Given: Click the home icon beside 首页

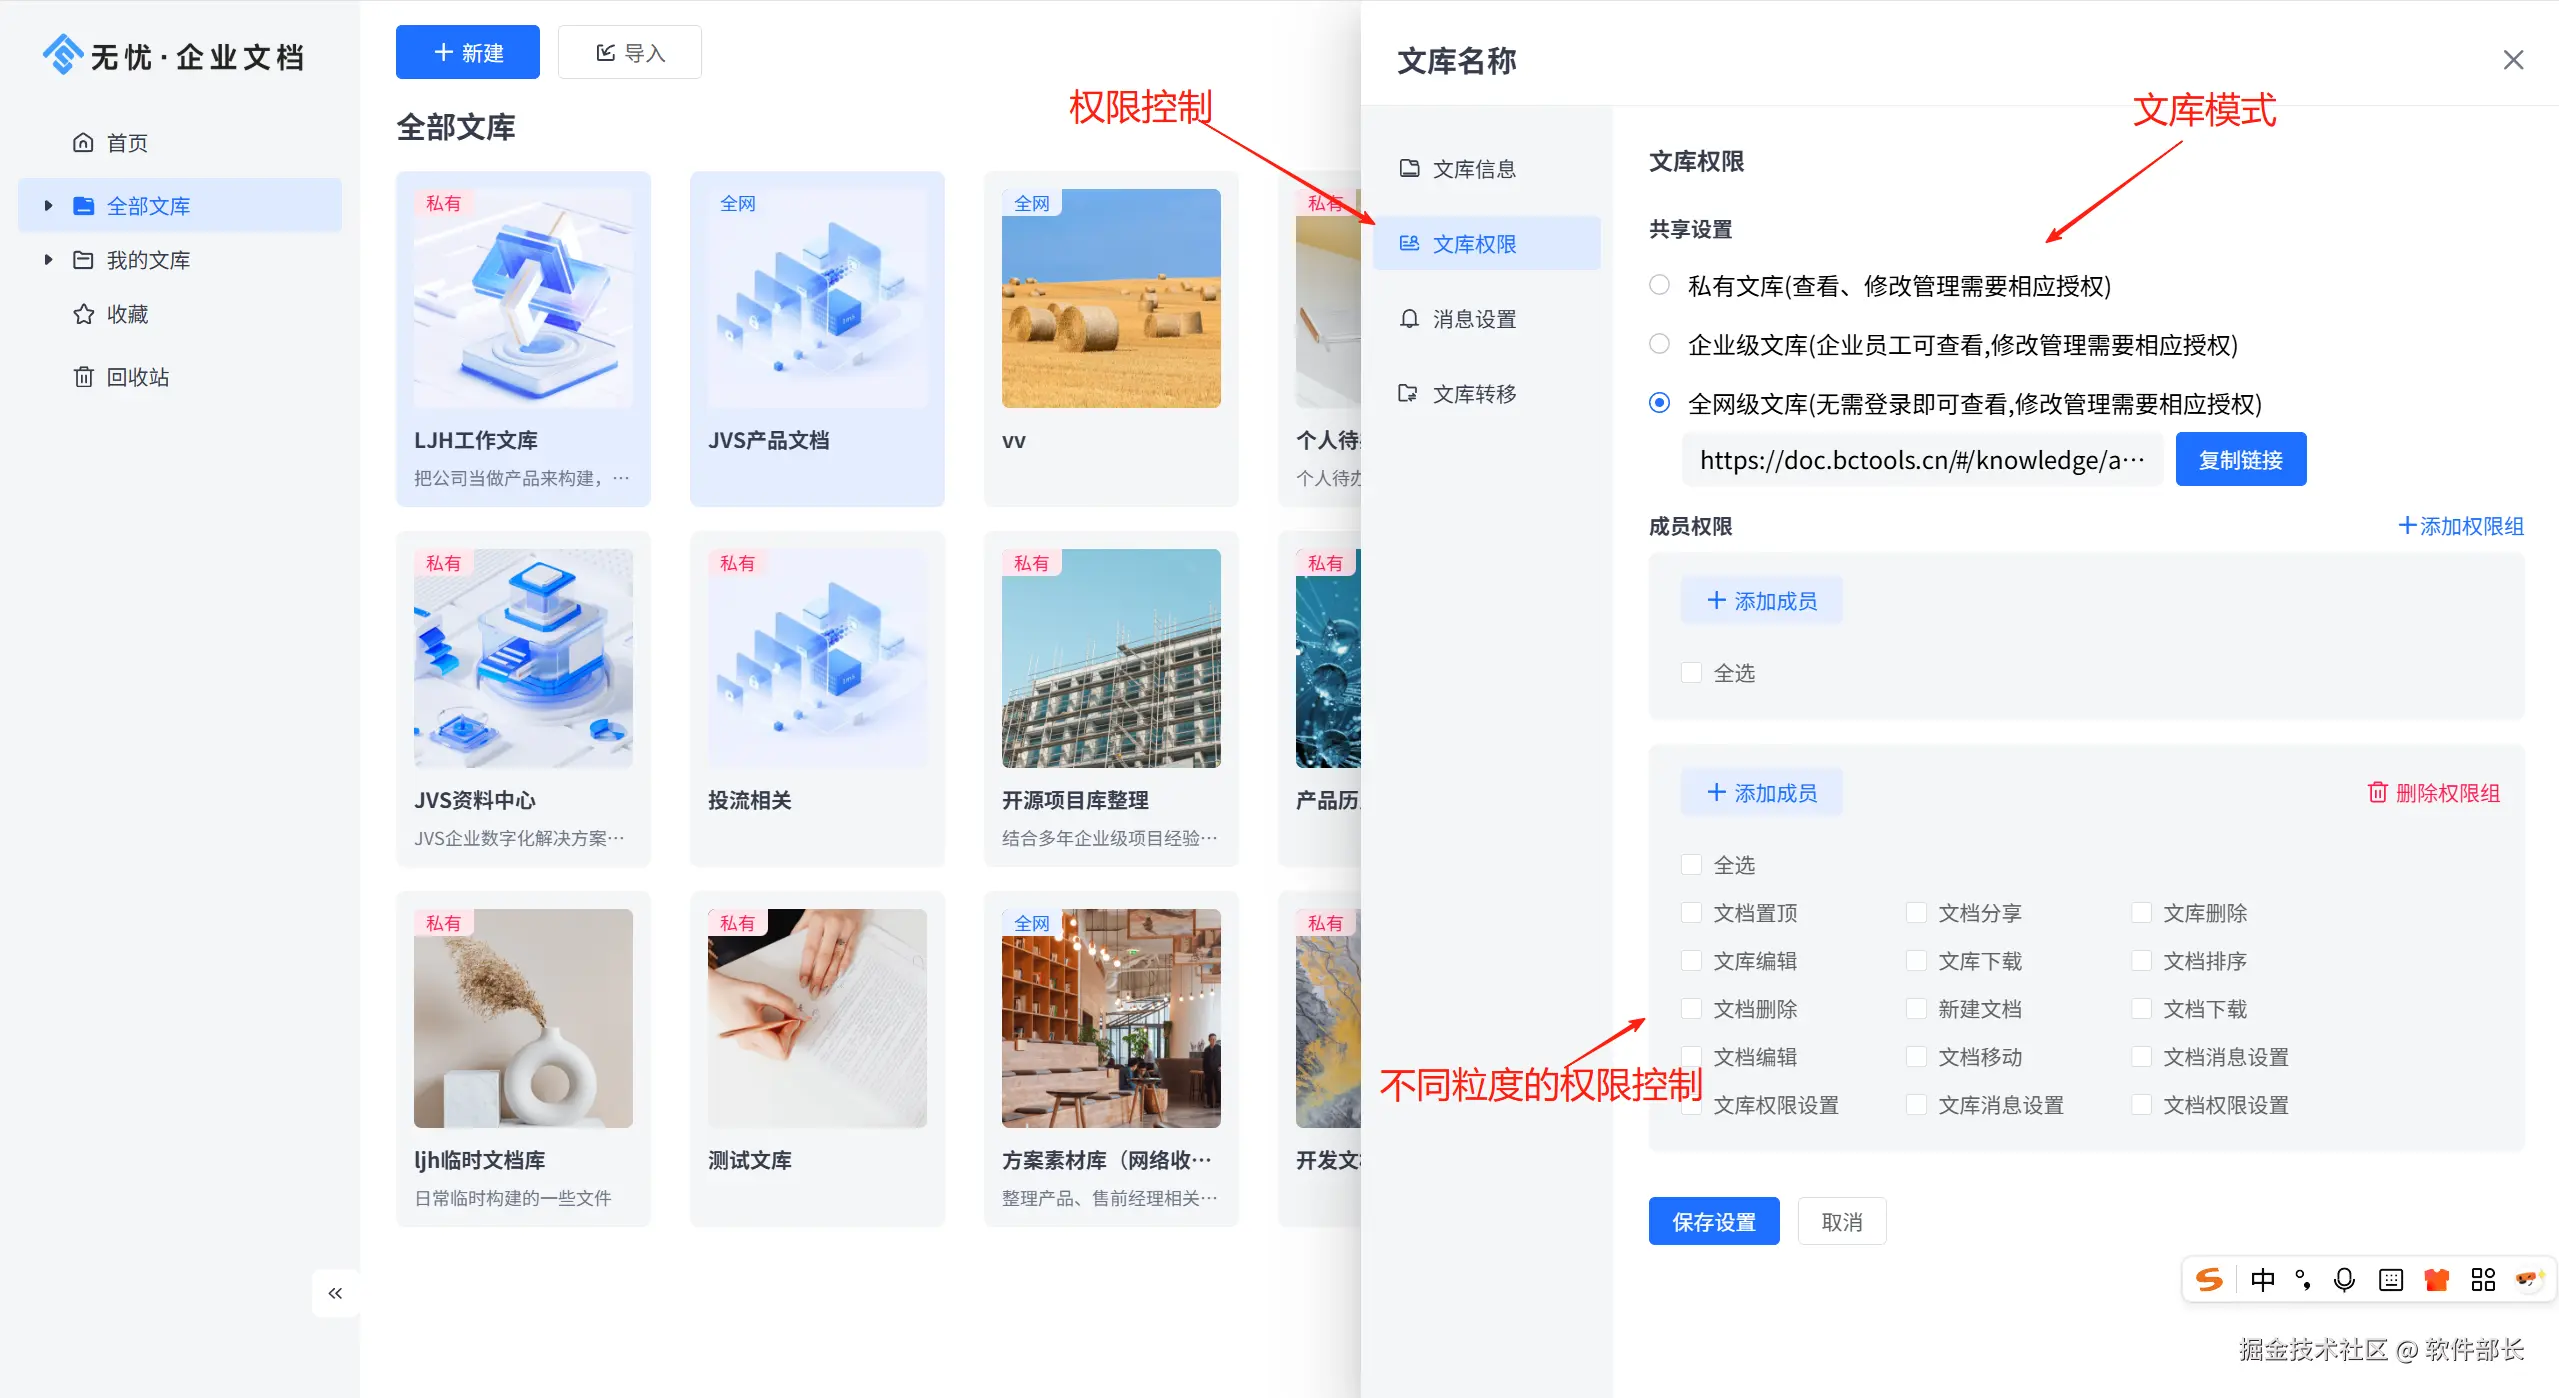Looking at the screenshot, I should click(x=84, y=143).
